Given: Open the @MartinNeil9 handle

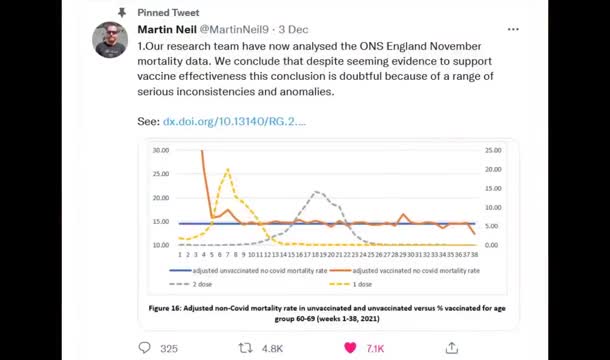Looking at the screenshot, I should coord(234,30).
